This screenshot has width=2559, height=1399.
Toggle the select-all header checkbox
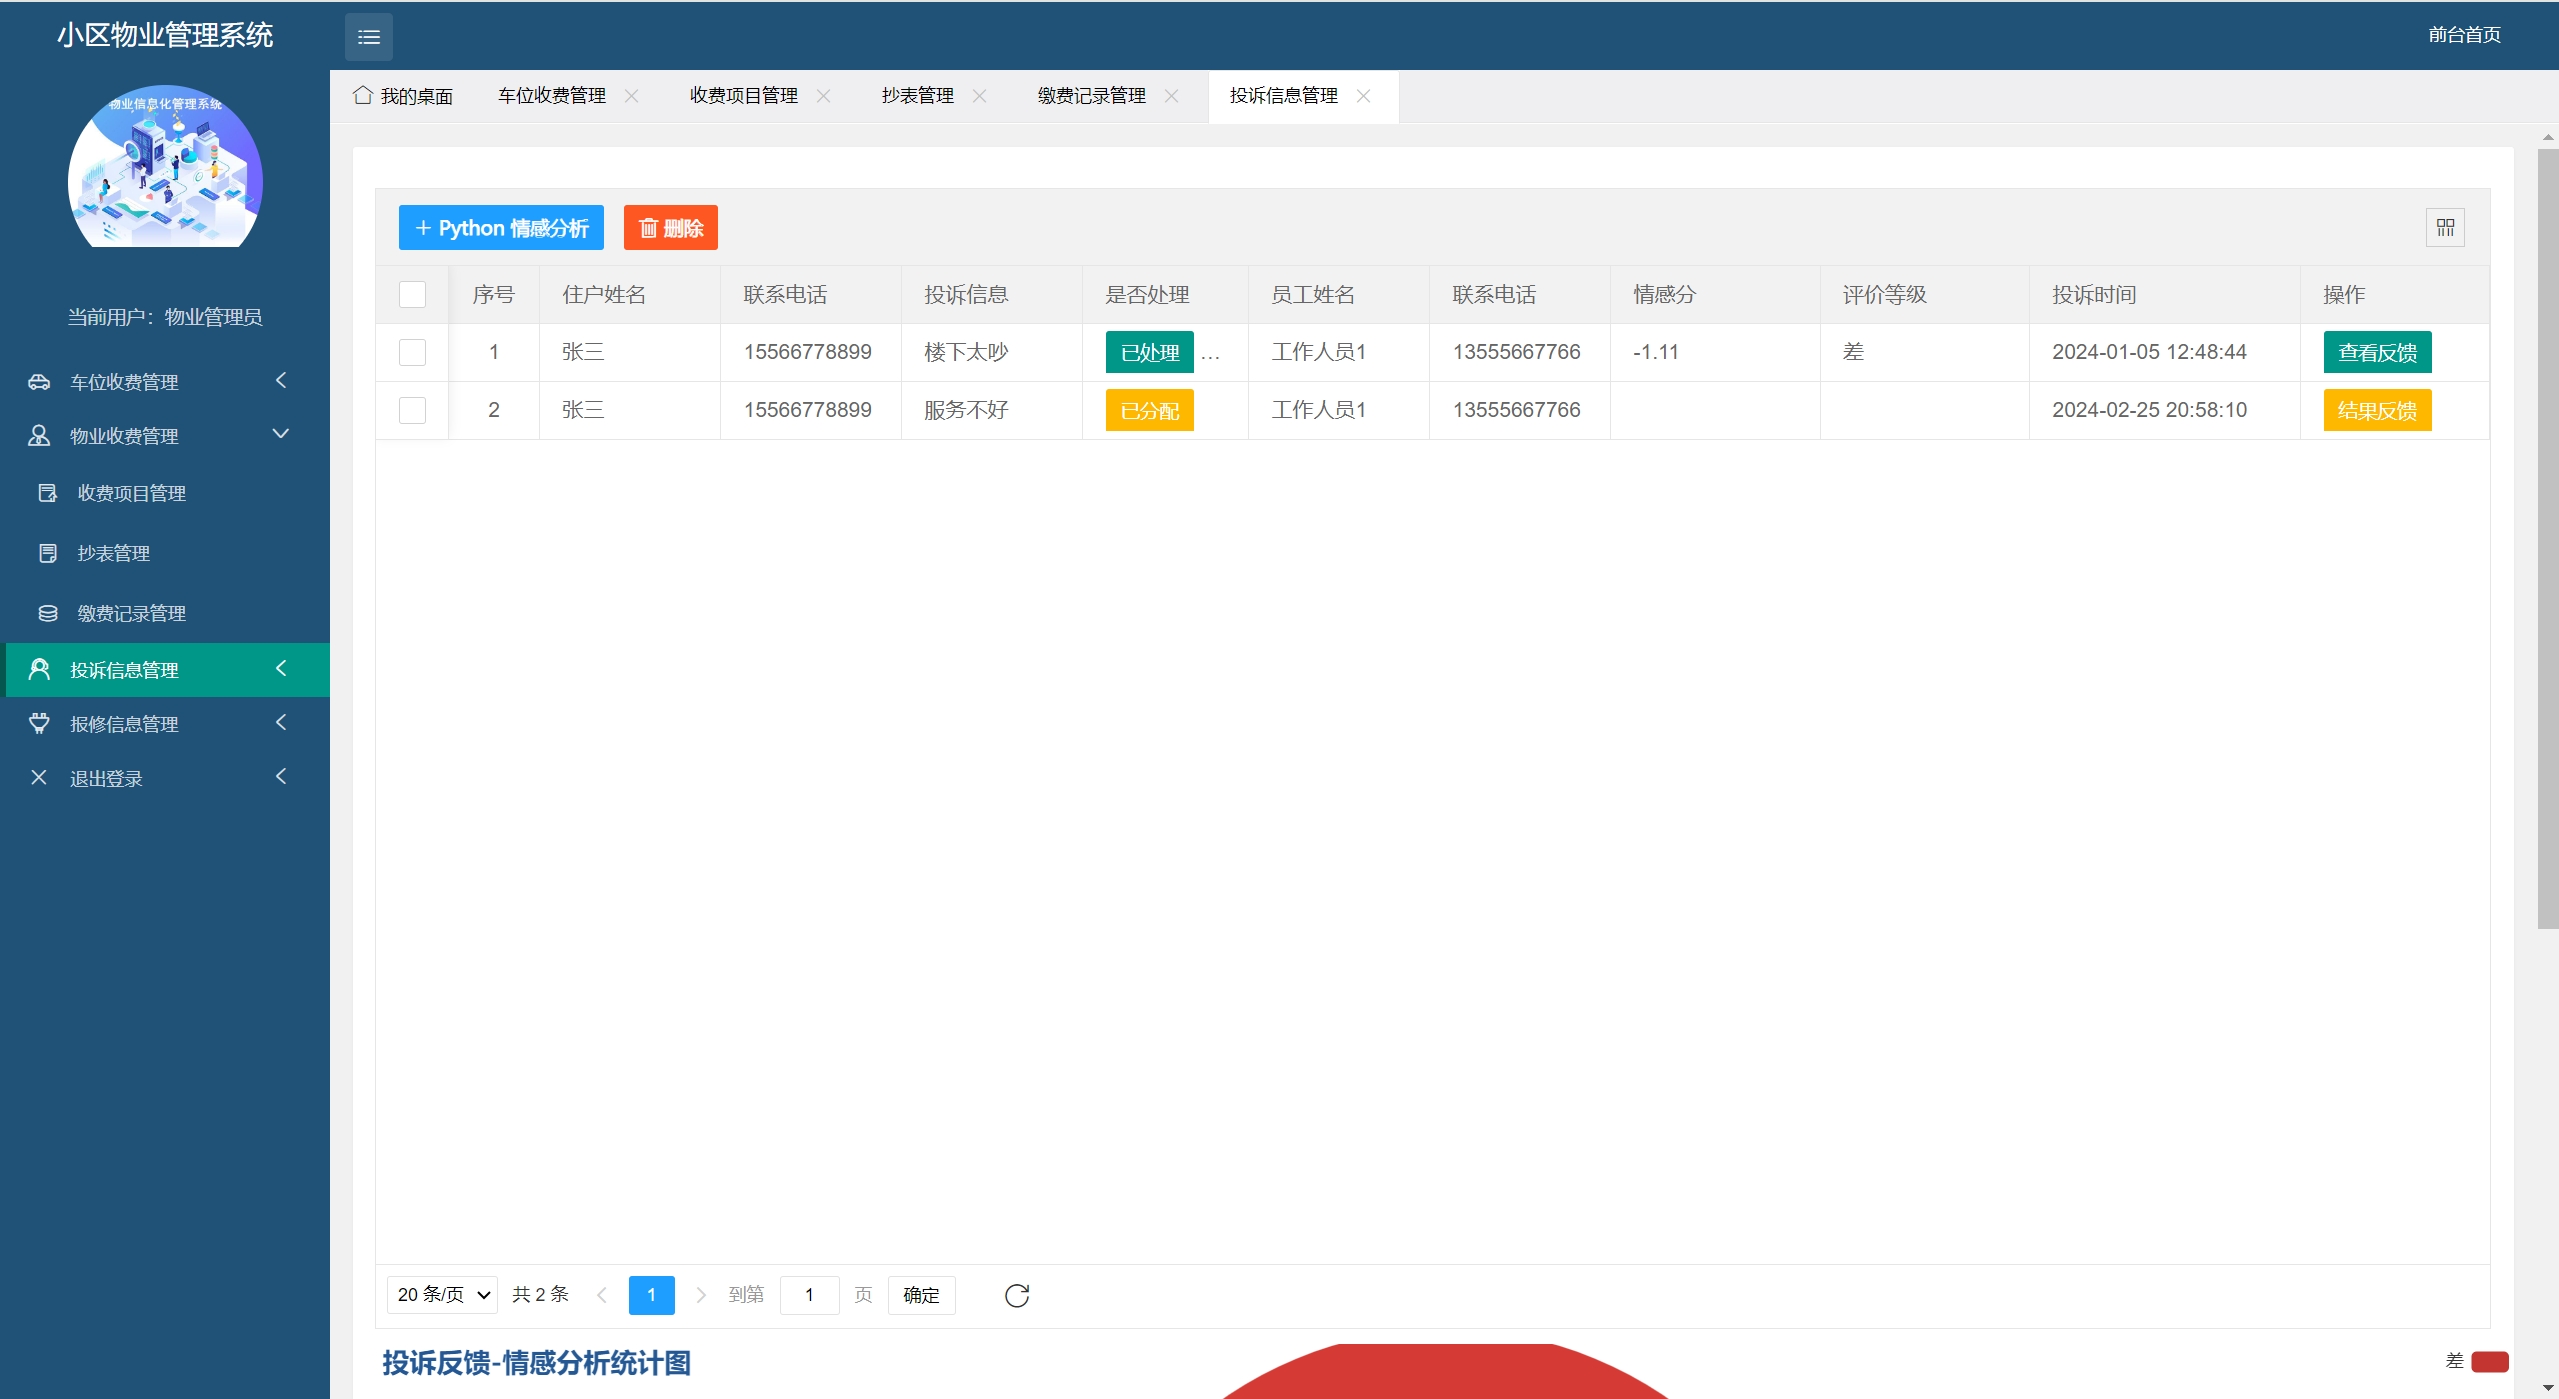pos(412,294)
